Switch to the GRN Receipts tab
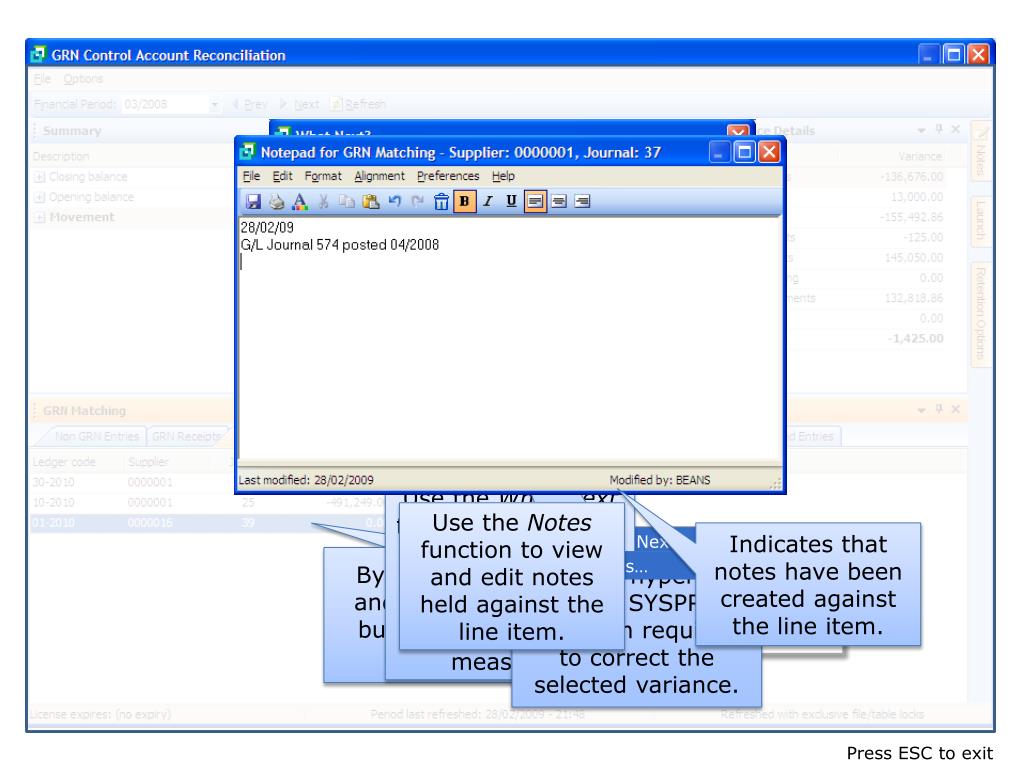The image size is (1024, 768). [x=186, y=436]
